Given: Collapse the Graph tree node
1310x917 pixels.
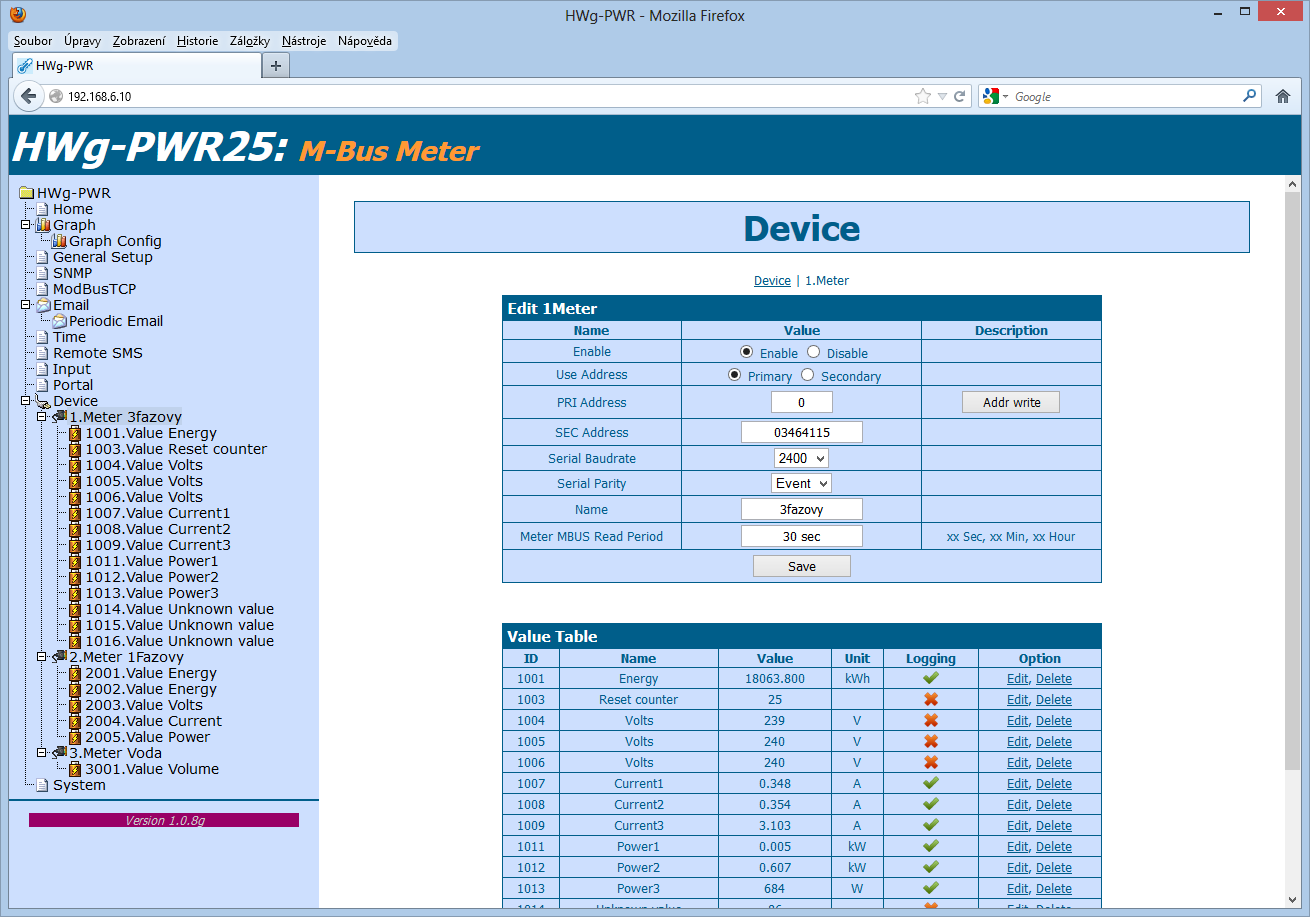Looking at the screenshot, I should [x=26, y=225].
